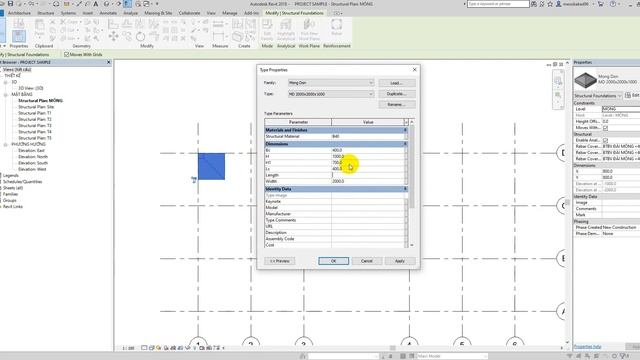
Task: Open the Manage ribbon tab
Action: 229,13
